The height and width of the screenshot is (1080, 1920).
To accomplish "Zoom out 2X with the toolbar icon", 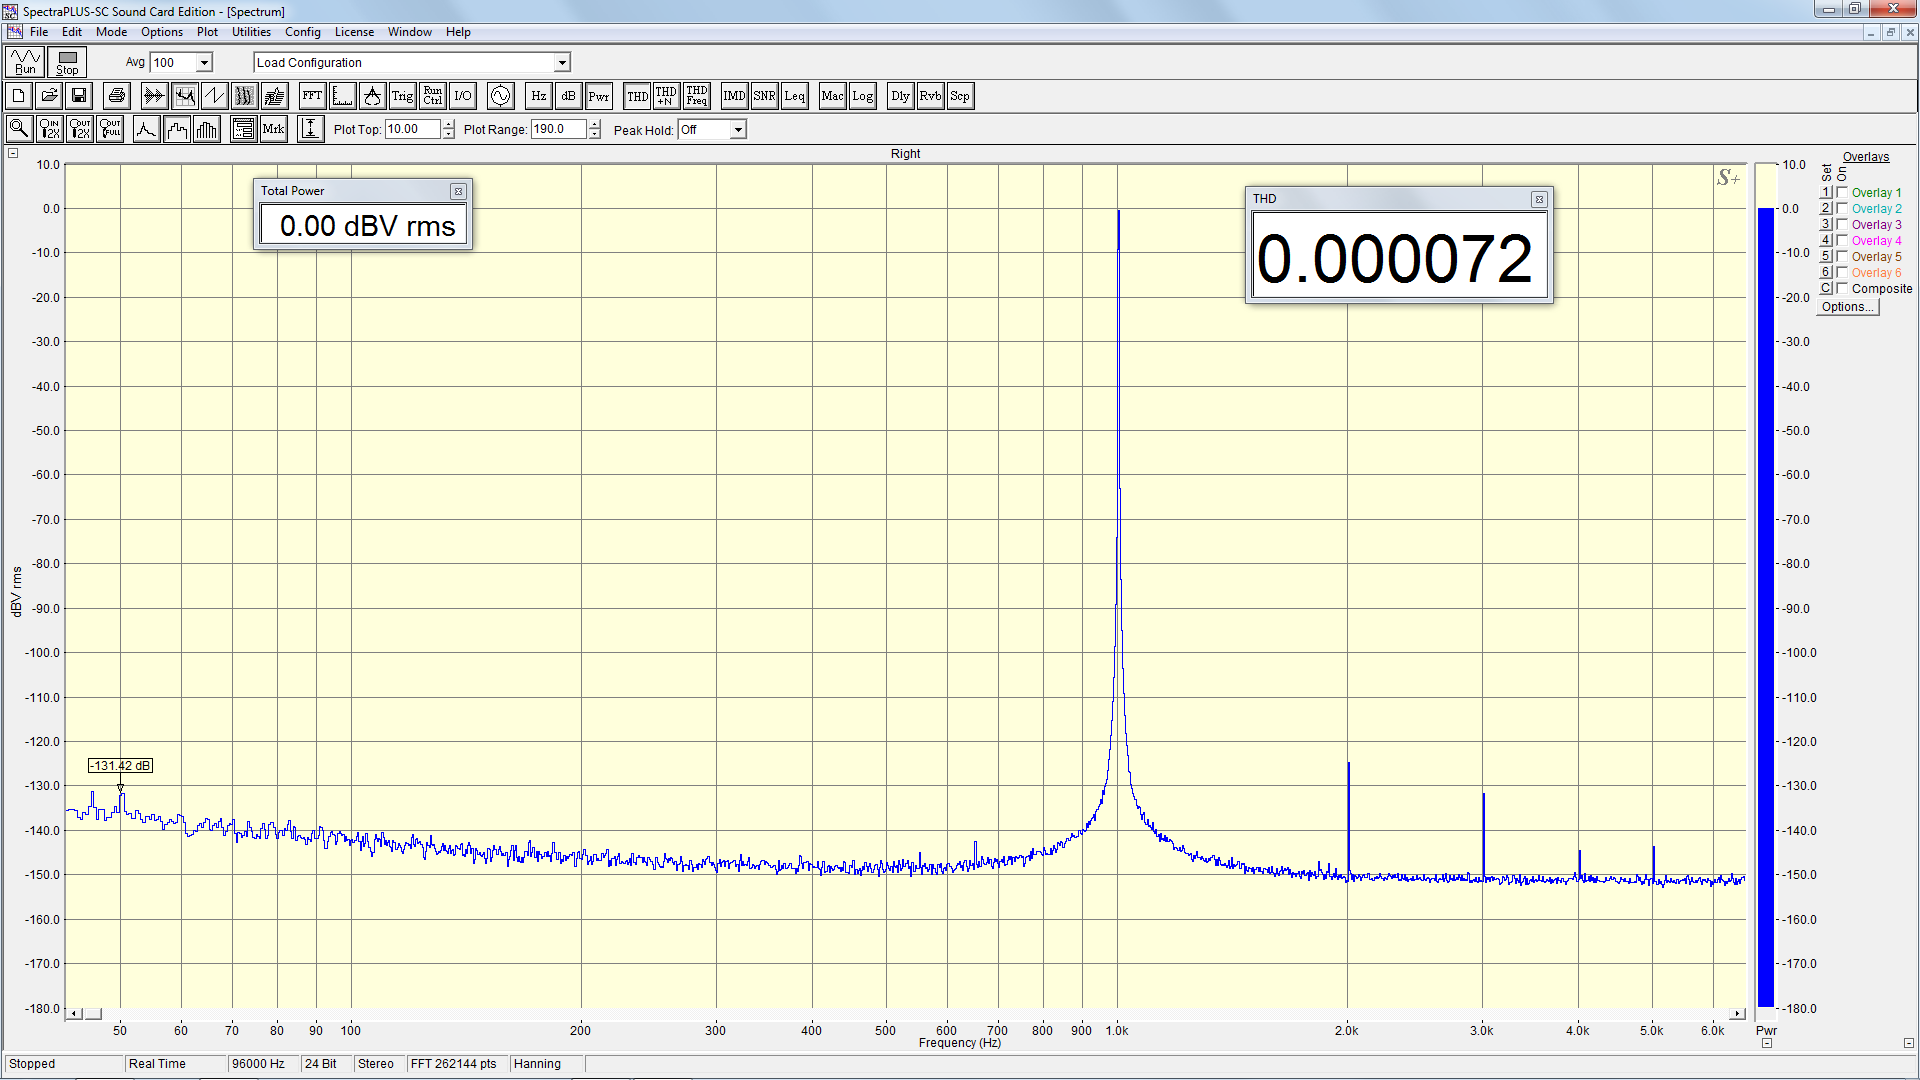I will pyautogui.click(x=80, y=129).
